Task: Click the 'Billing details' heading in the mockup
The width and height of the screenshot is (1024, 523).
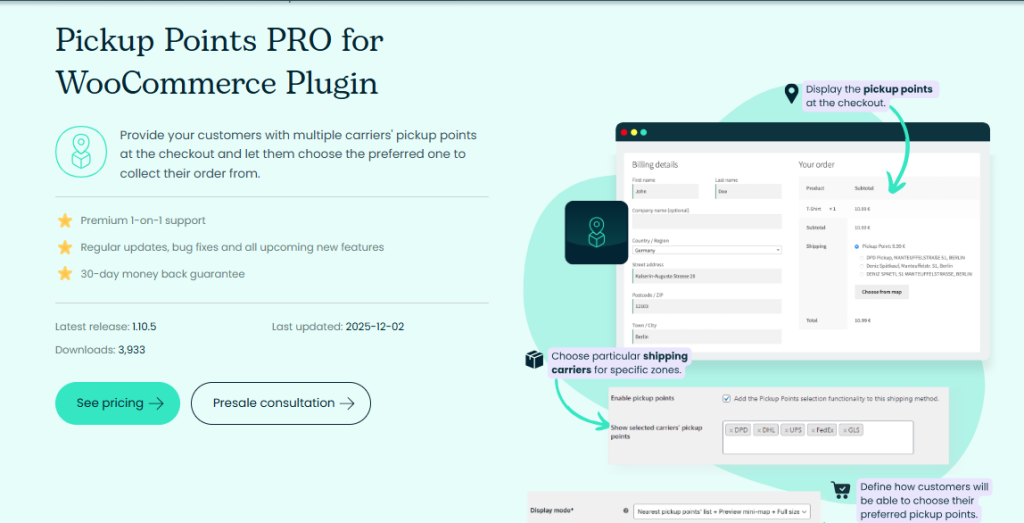Action: (655, 165)
